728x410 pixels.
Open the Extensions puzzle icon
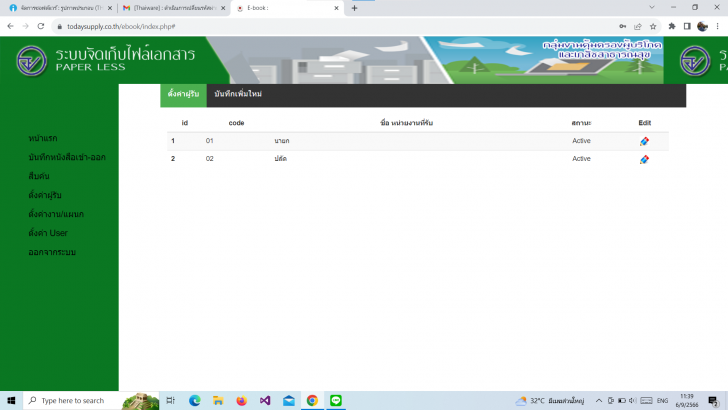pos(672,26)
